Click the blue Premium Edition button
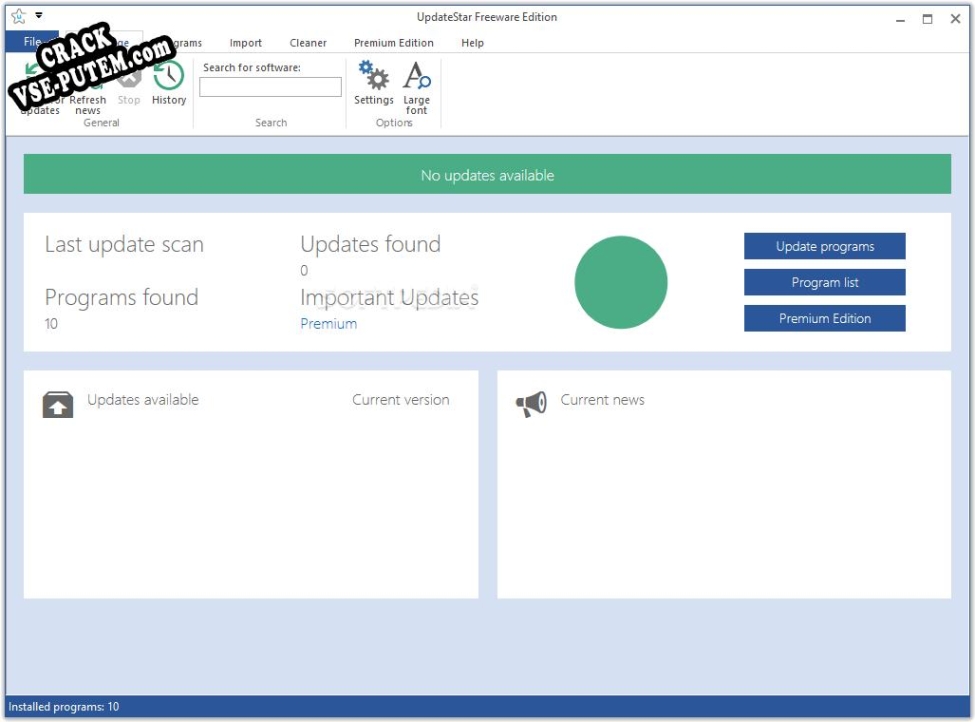975x722 pixels. pyautogui.click(x=825, y=318)
